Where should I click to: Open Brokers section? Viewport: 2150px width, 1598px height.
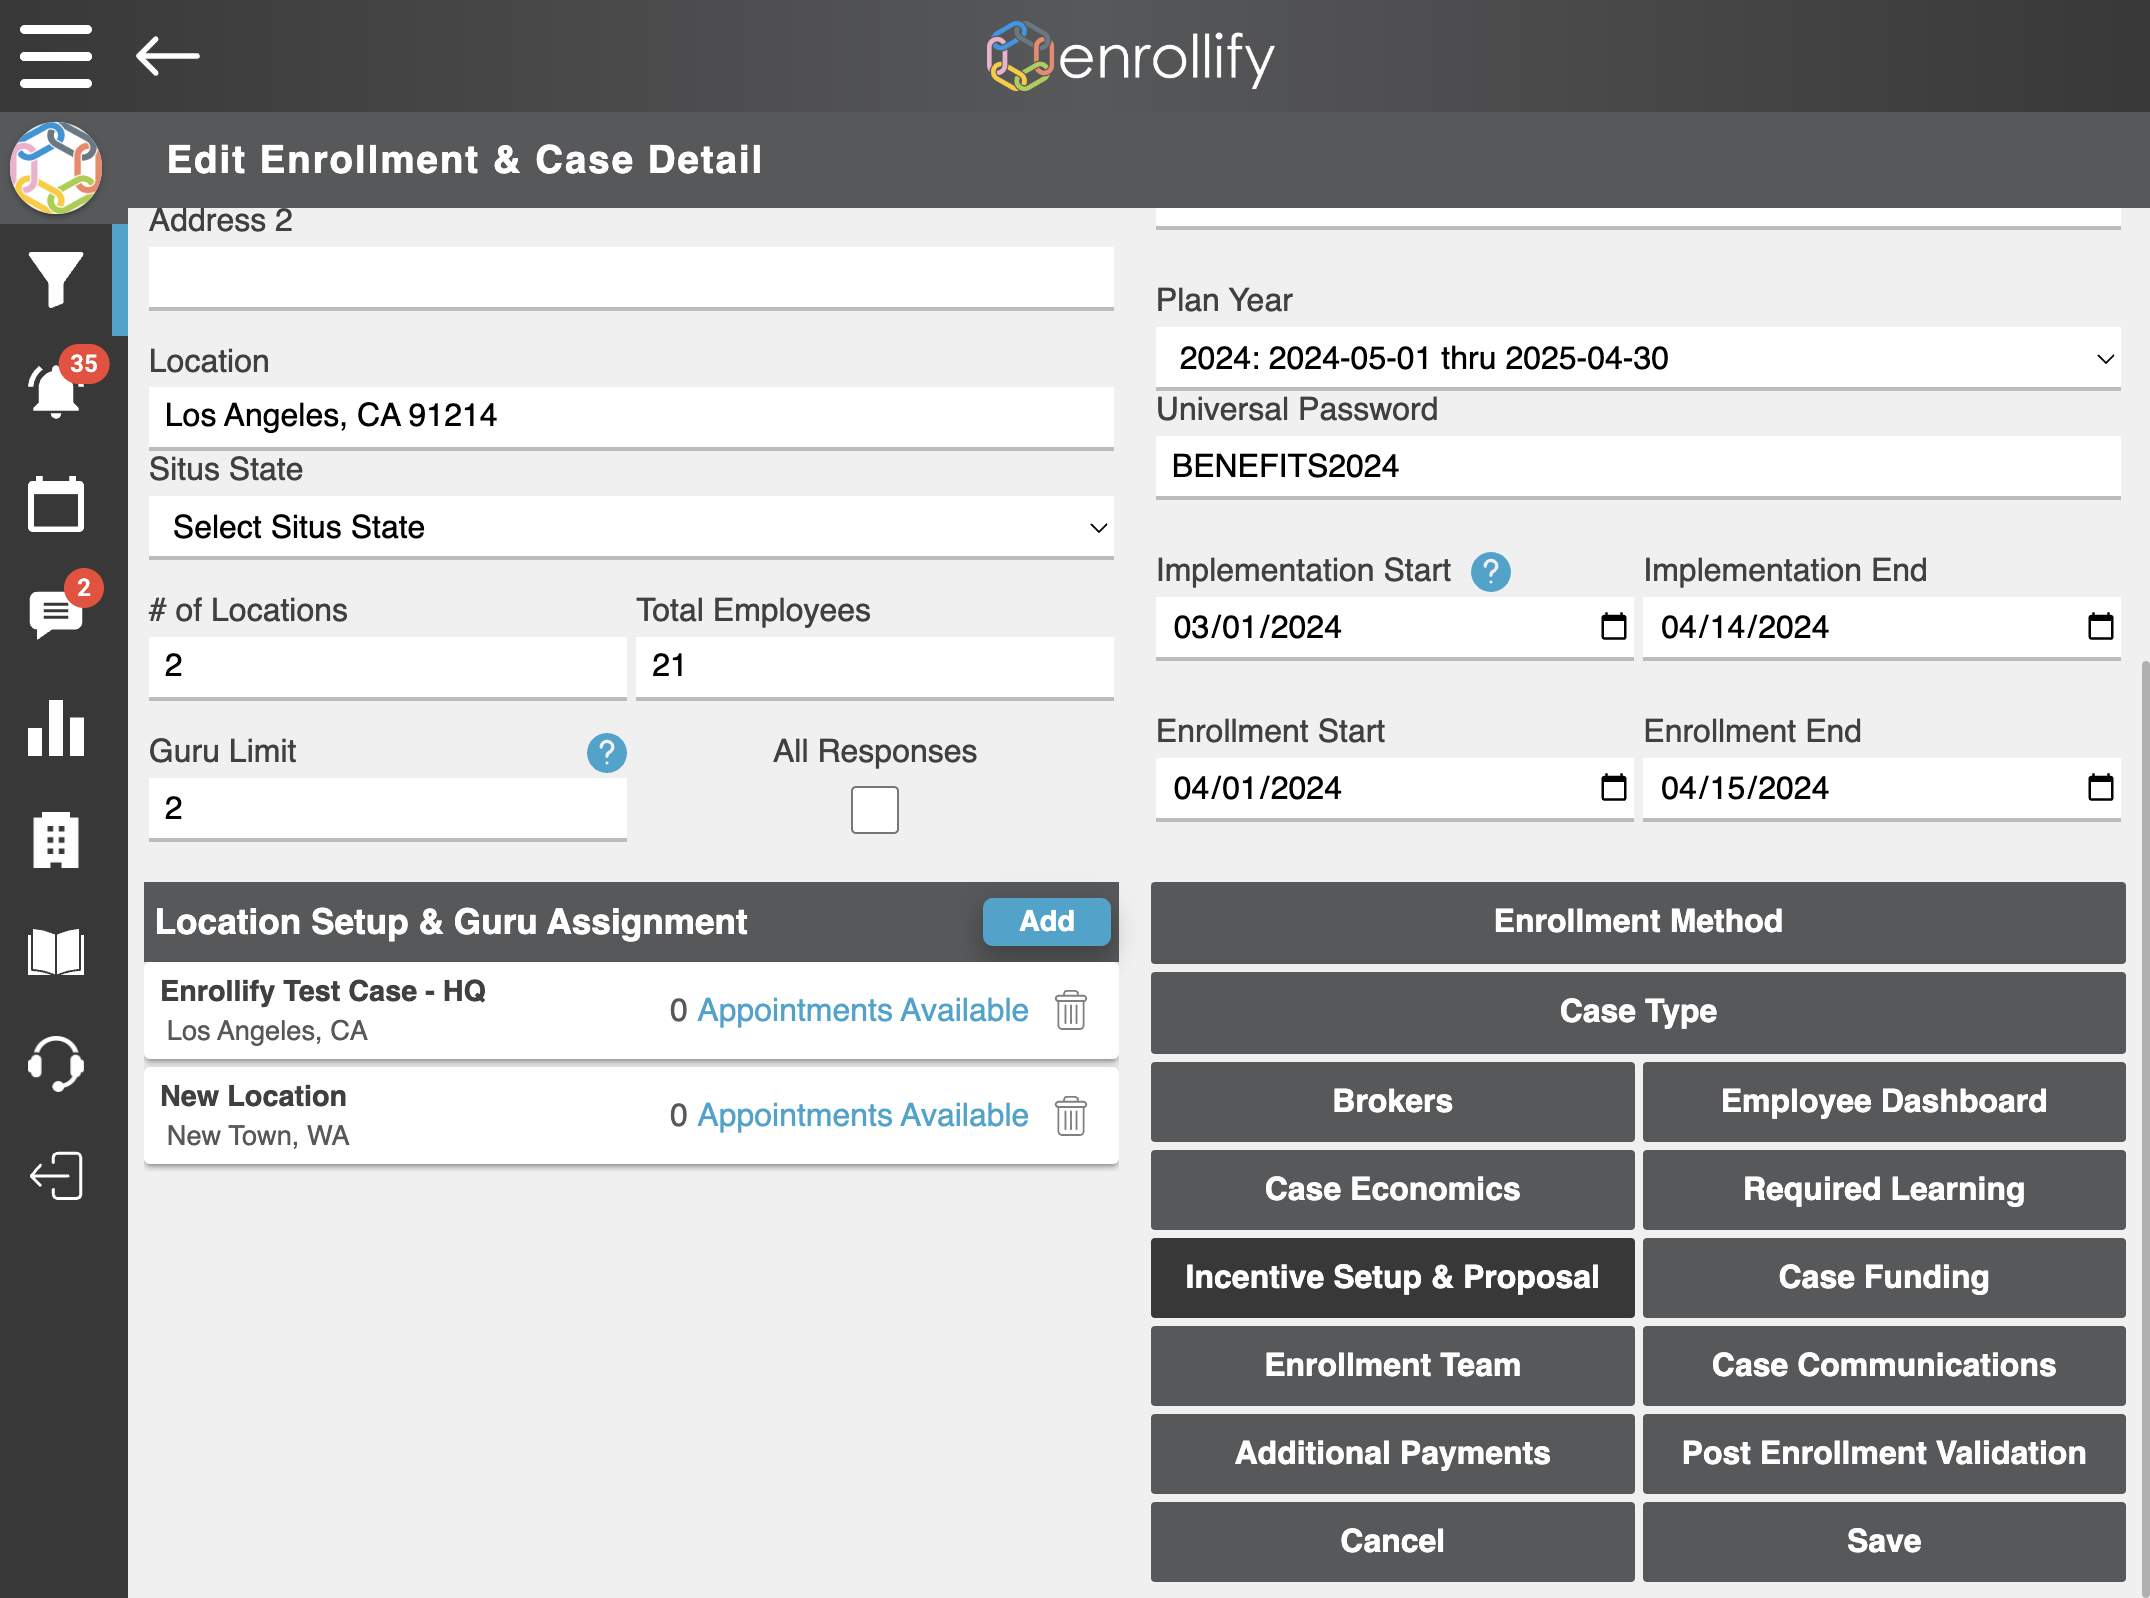coord(1392,1101)
